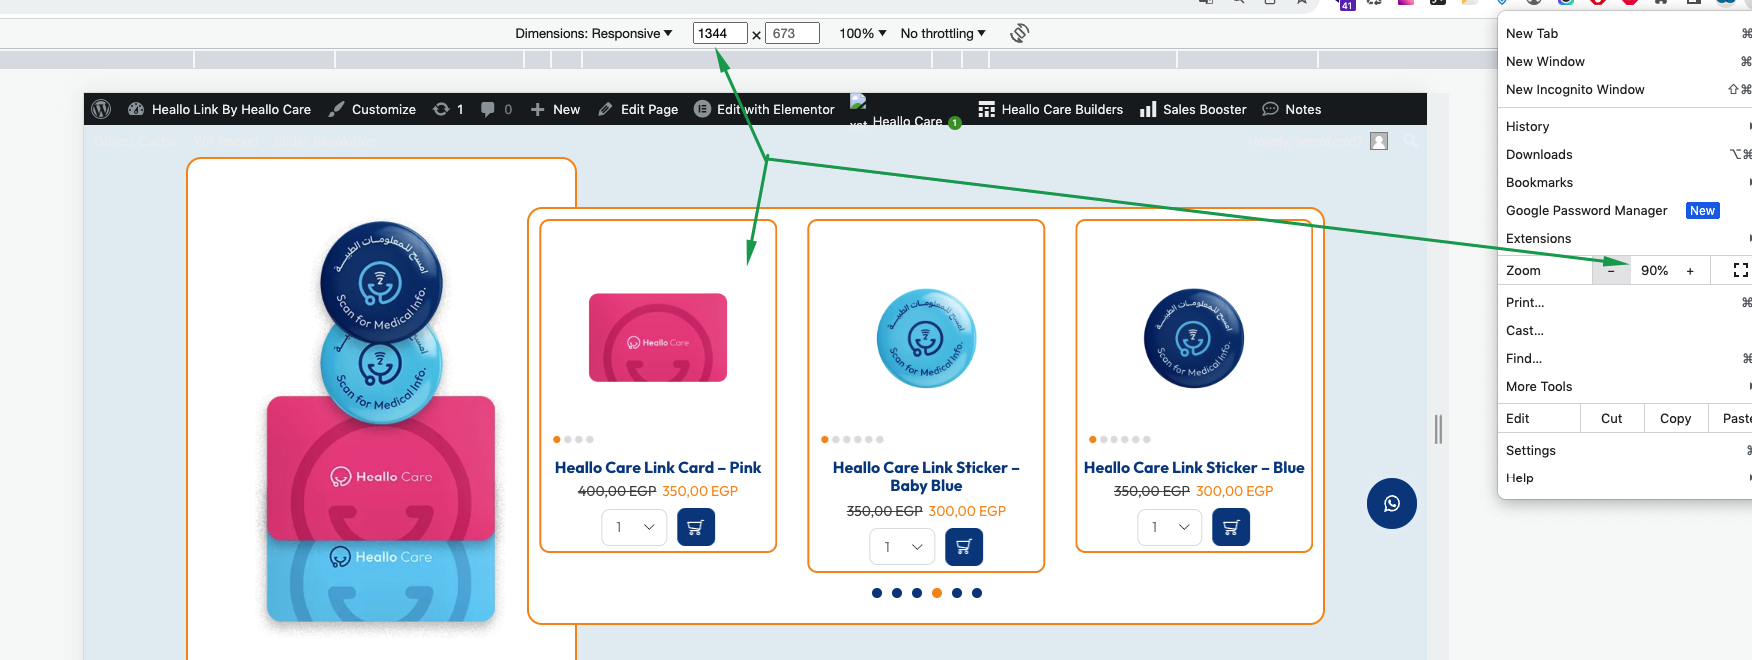Choose Cast from Chrome menu
1752x660 pixels.
click(1625, 330)
